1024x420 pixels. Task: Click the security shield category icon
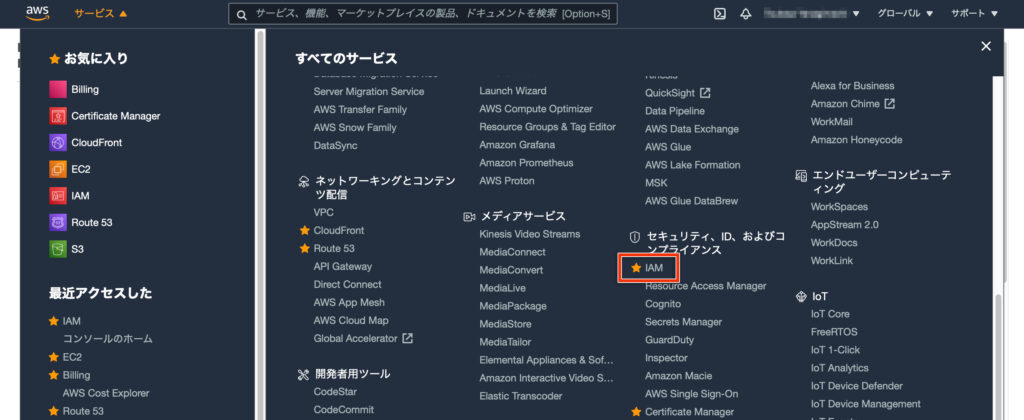coord(634,236)
